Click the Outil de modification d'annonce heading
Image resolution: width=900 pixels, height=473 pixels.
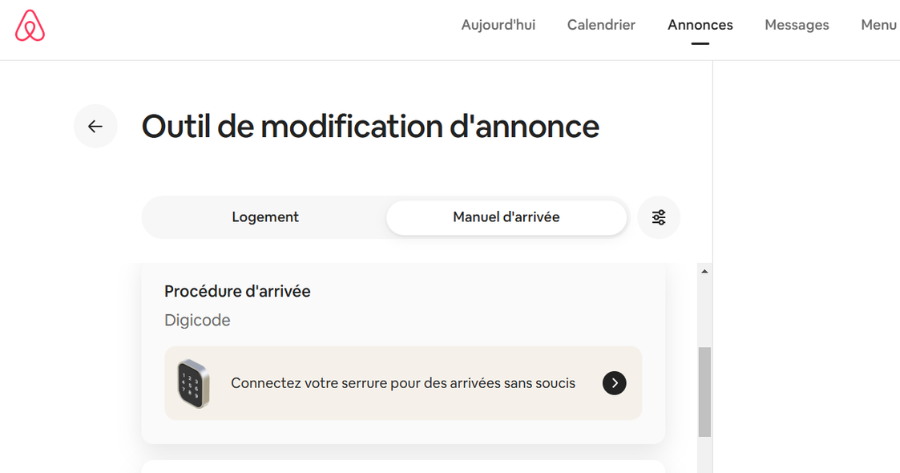pos(370,126)
